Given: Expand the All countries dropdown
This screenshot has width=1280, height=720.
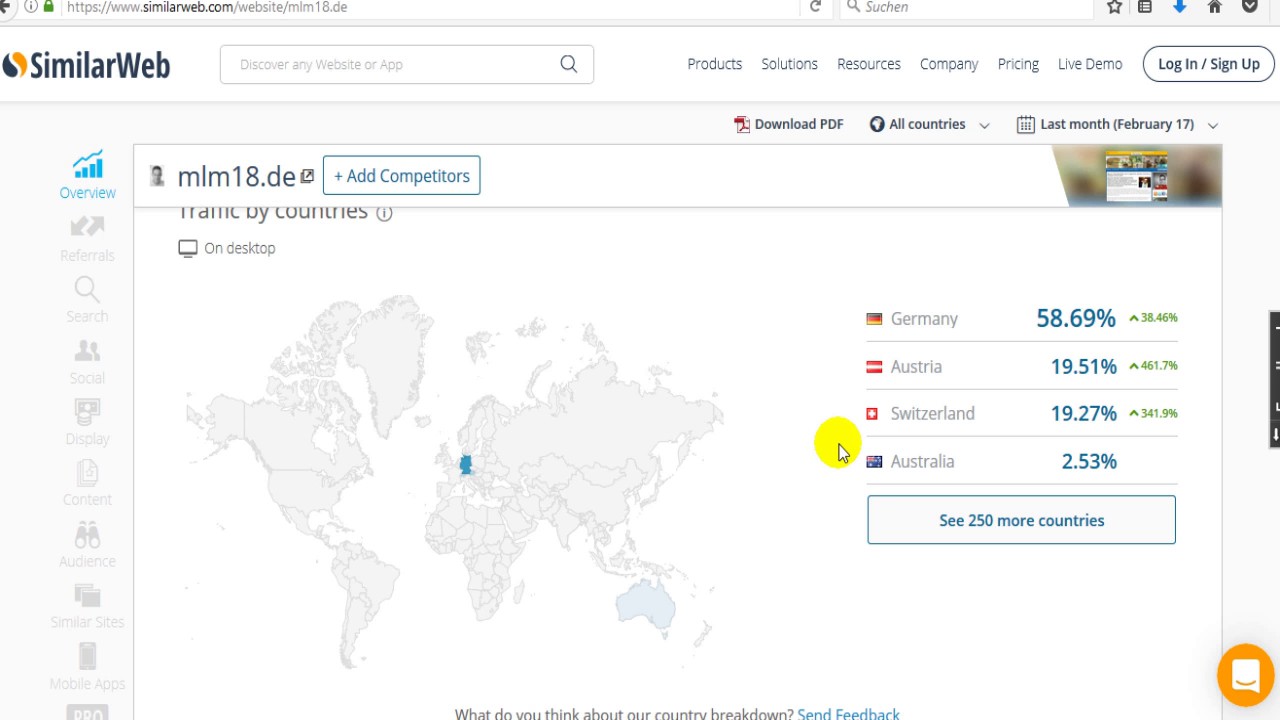Looking at the screenshot, I should click(x=929, y=124).
